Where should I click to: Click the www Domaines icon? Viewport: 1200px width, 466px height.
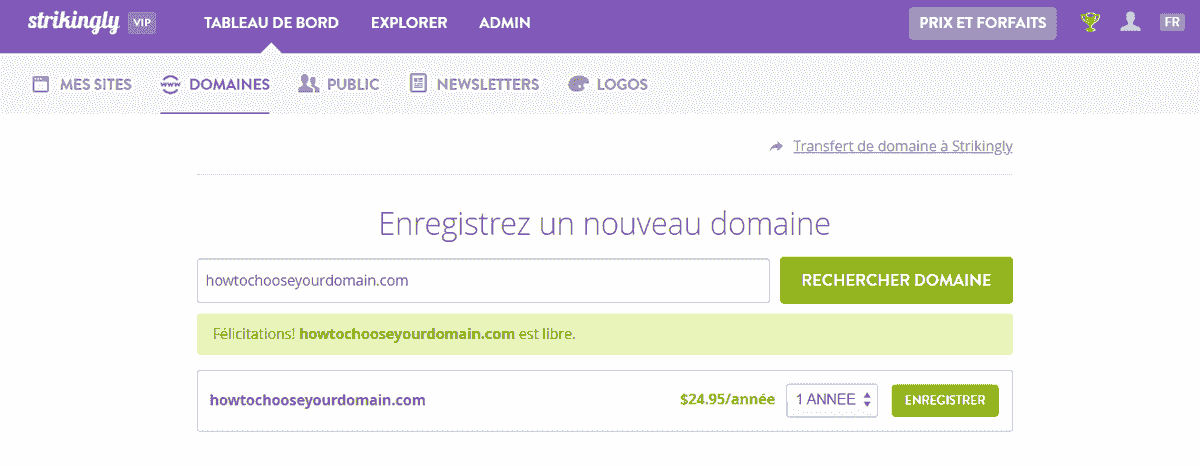(x=170, y=84)
